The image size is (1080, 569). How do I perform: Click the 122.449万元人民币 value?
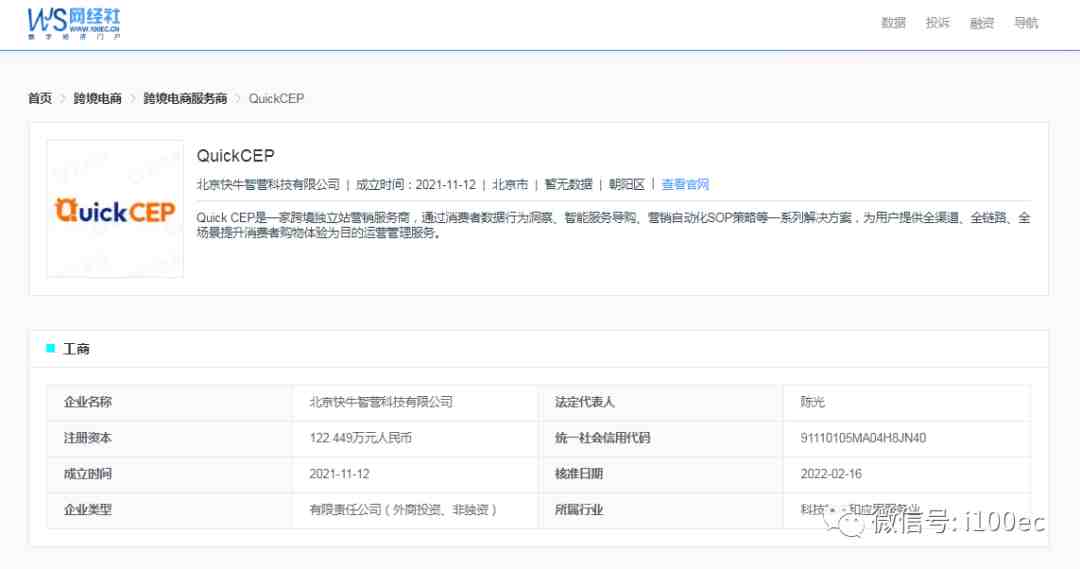click(360, 437)
